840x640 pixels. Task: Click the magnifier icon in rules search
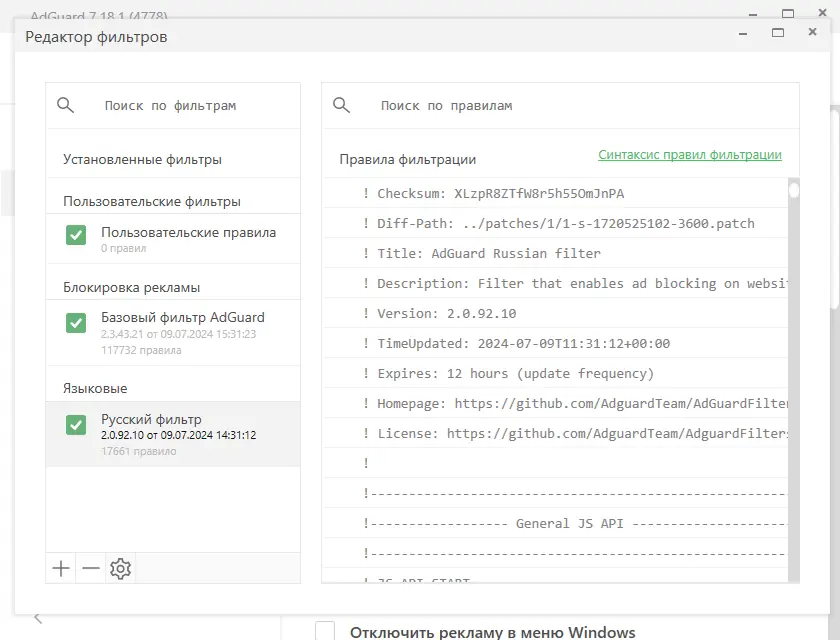[341, 105]
